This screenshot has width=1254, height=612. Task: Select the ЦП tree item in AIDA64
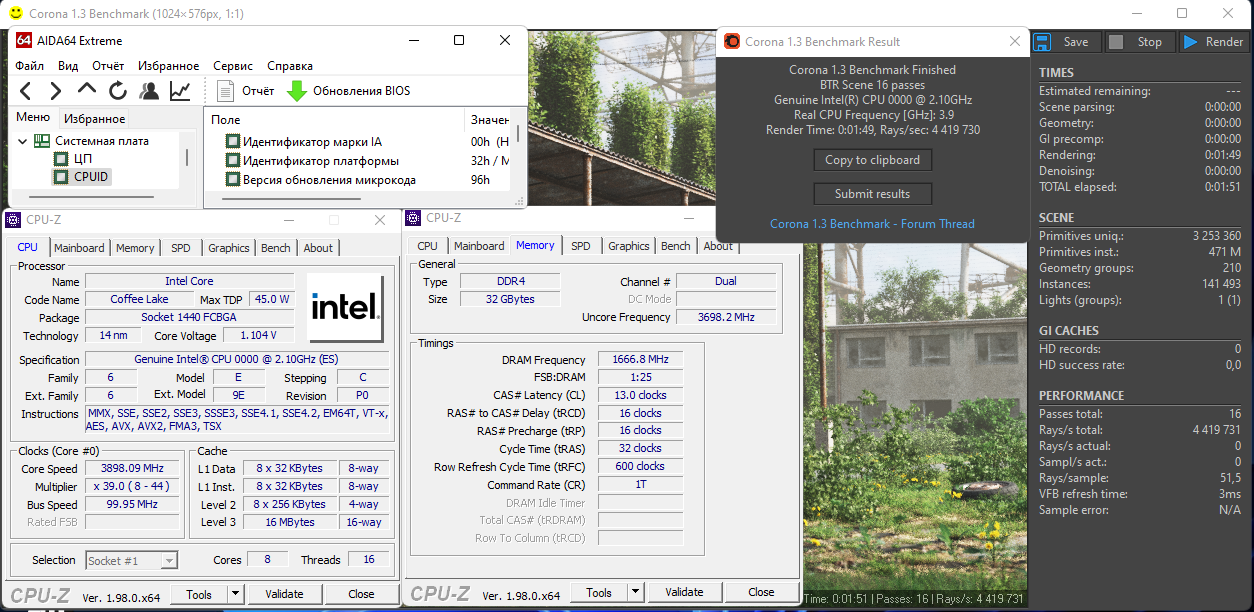tap(83, 159)
